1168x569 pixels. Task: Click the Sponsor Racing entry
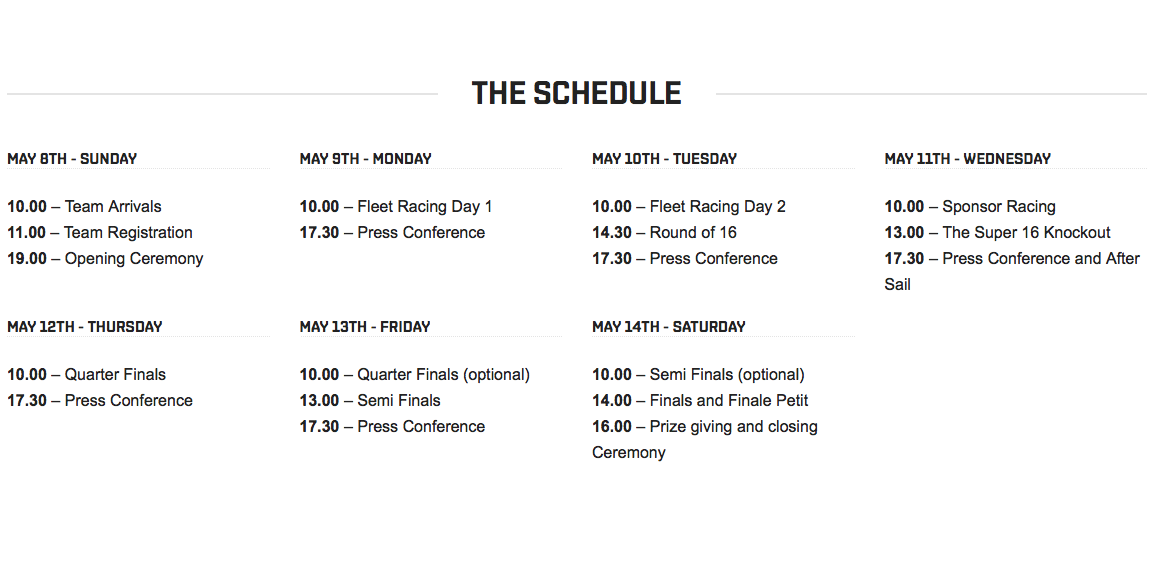(x=970, y=206)
